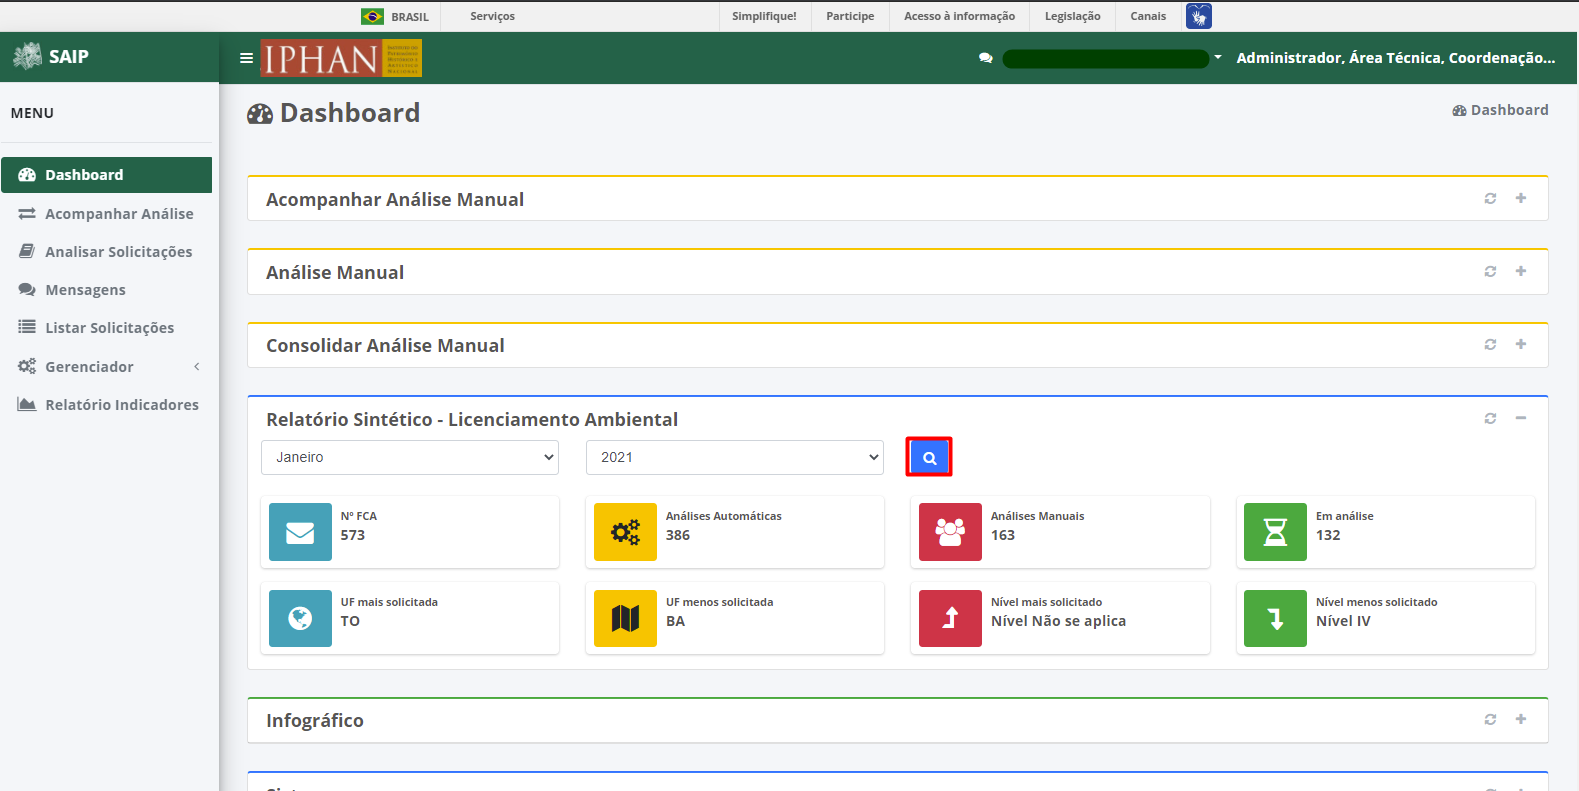Run search with the blue magnifier button
Image resolution: width=1579 pixels, height=791 pixels.
pyautogui.click(x=929, y=457)
